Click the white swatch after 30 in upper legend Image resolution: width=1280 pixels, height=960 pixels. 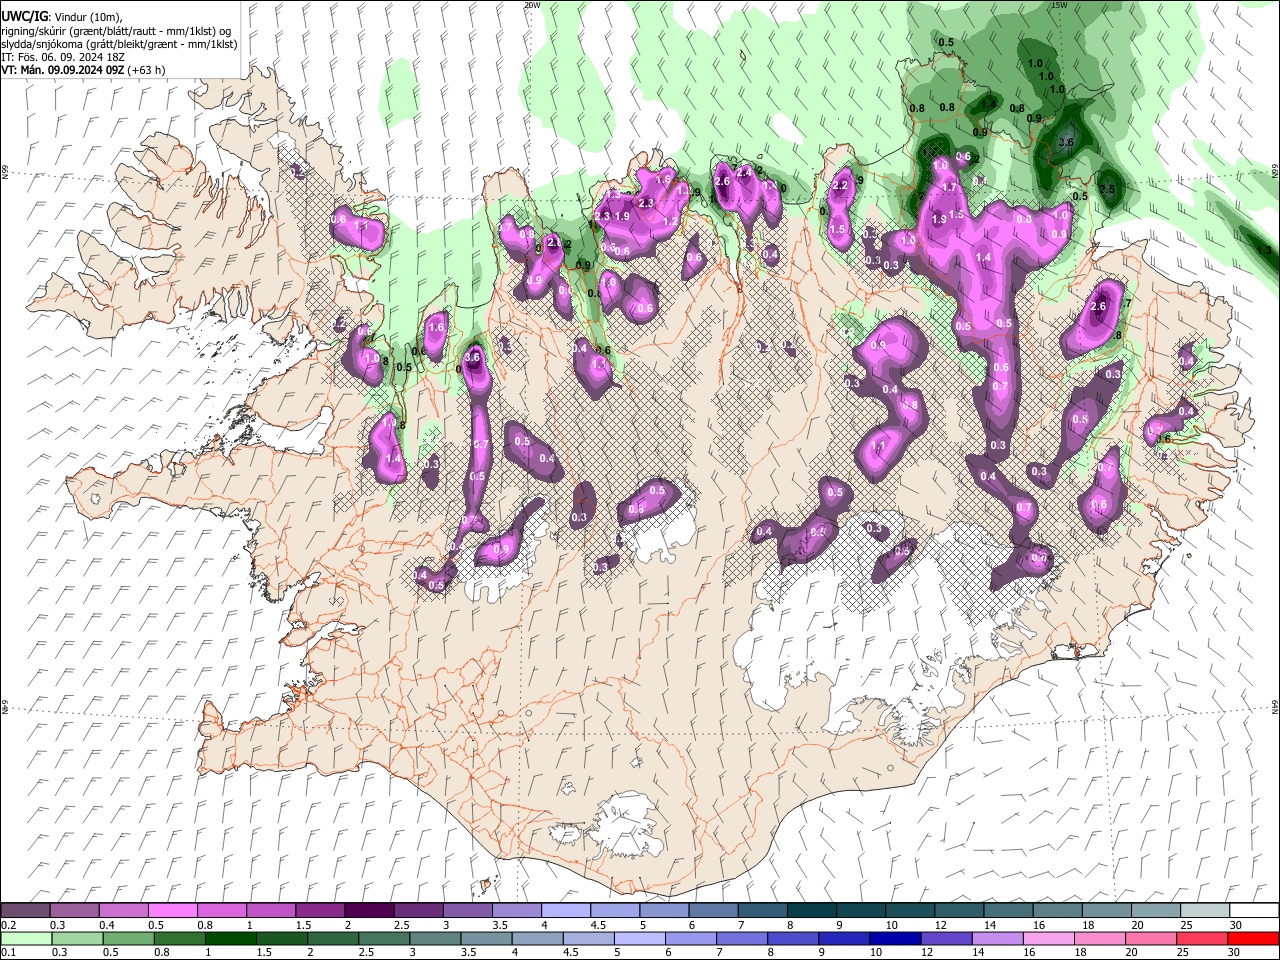1253,910
